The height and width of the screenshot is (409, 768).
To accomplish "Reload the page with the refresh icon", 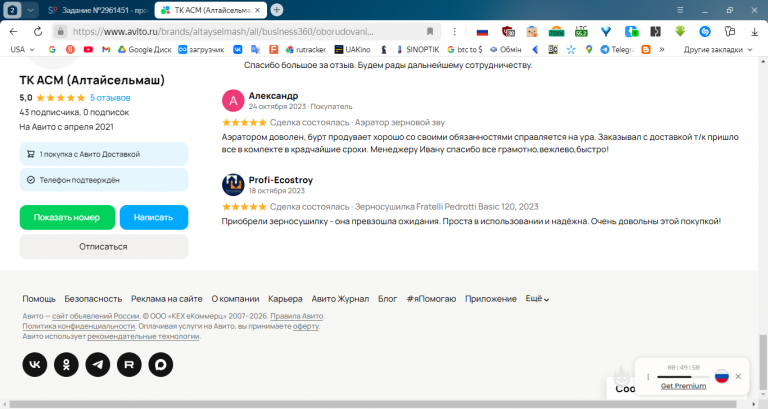I will click(38, 31).
